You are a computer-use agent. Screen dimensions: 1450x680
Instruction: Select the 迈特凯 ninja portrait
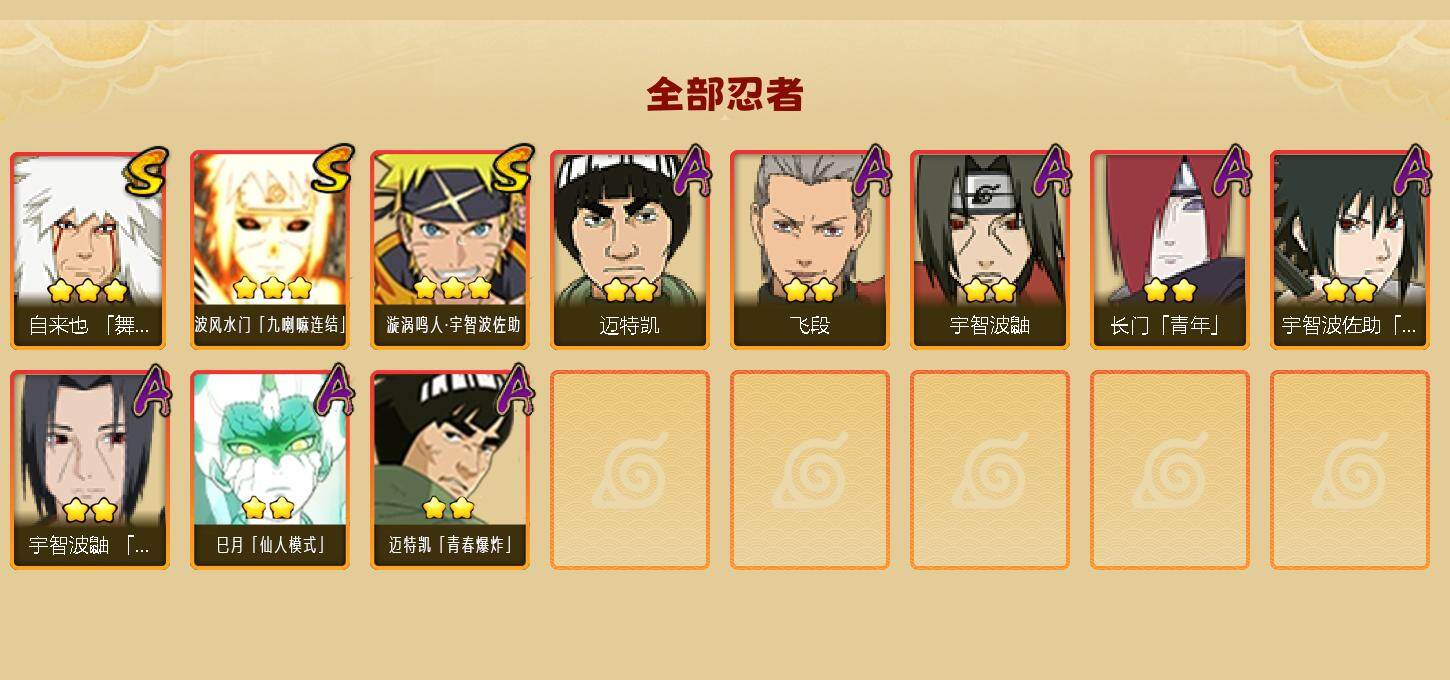tap(630, 250)
